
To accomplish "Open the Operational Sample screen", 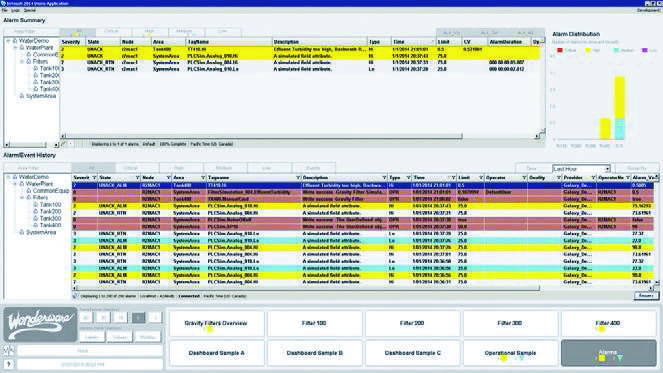I will coord(510,353).
